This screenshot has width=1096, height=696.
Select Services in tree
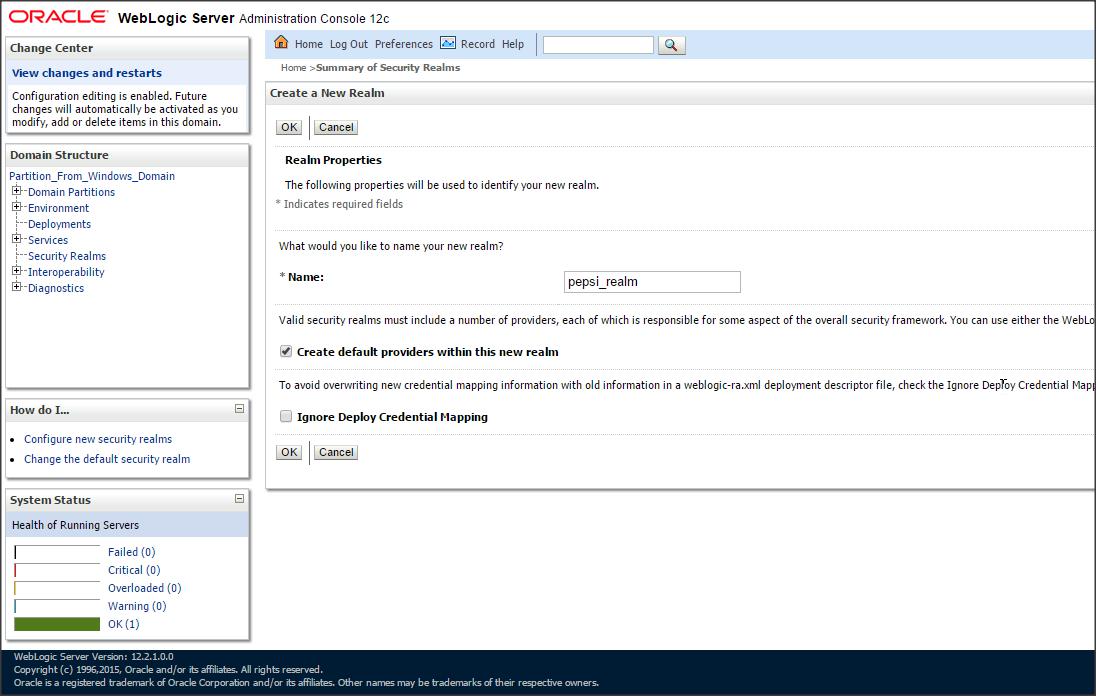tap(48, 240)
